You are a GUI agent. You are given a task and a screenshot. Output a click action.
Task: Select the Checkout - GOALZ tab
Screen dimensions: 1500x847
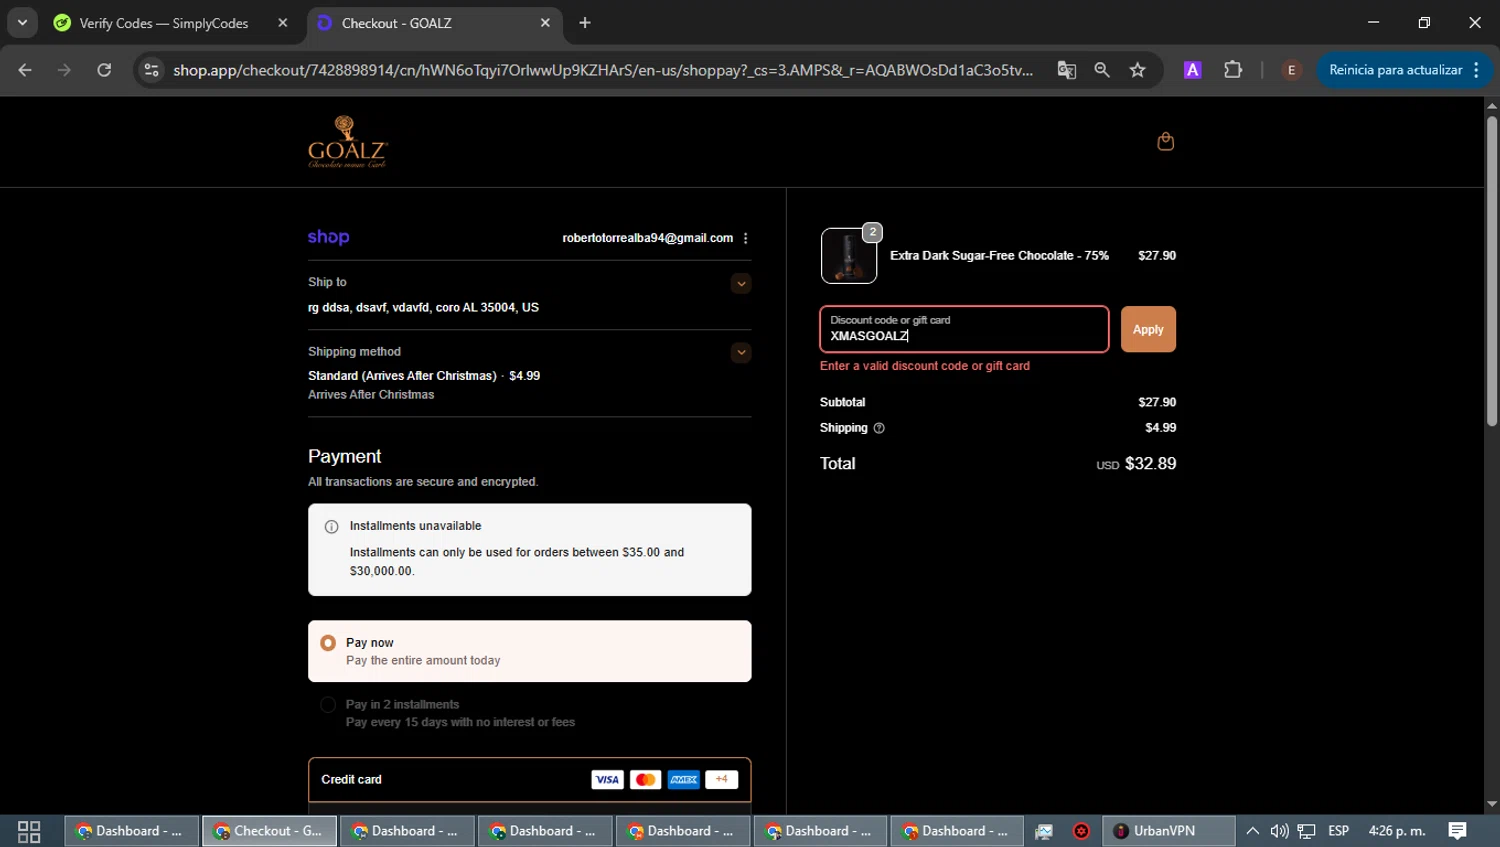point(396,23)
